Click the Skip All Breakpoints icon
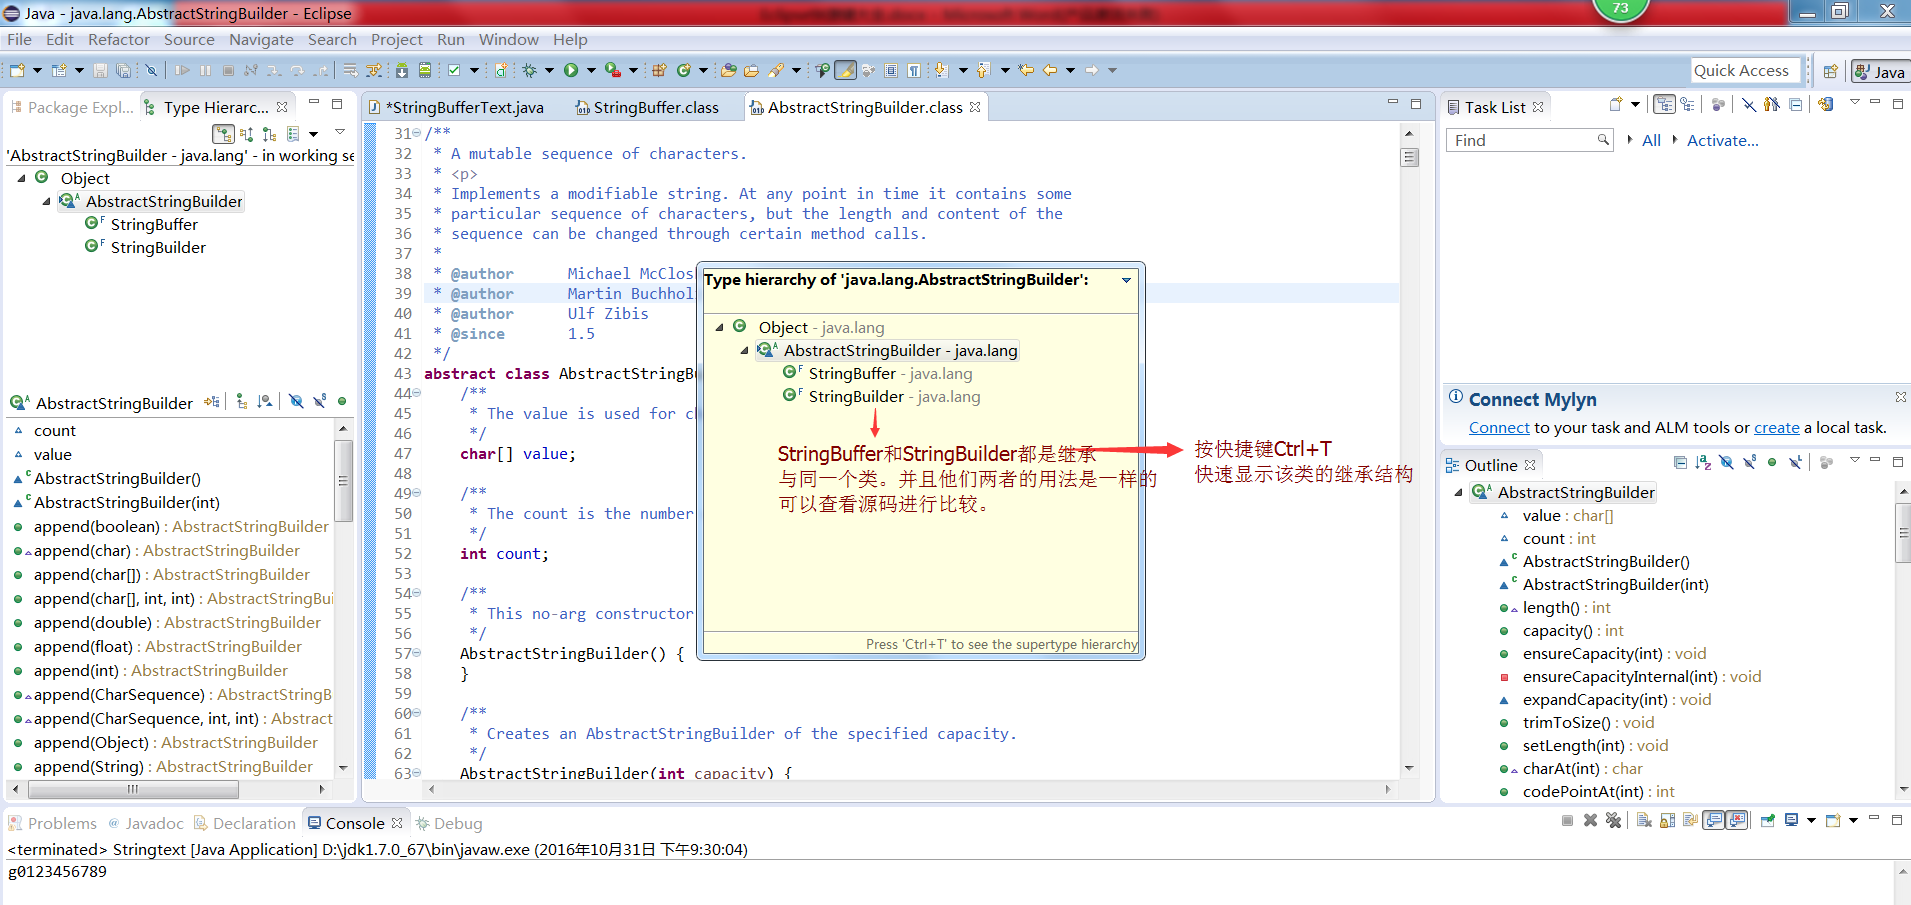This screenshot has width=1911, height=905. tap(151, 70)
